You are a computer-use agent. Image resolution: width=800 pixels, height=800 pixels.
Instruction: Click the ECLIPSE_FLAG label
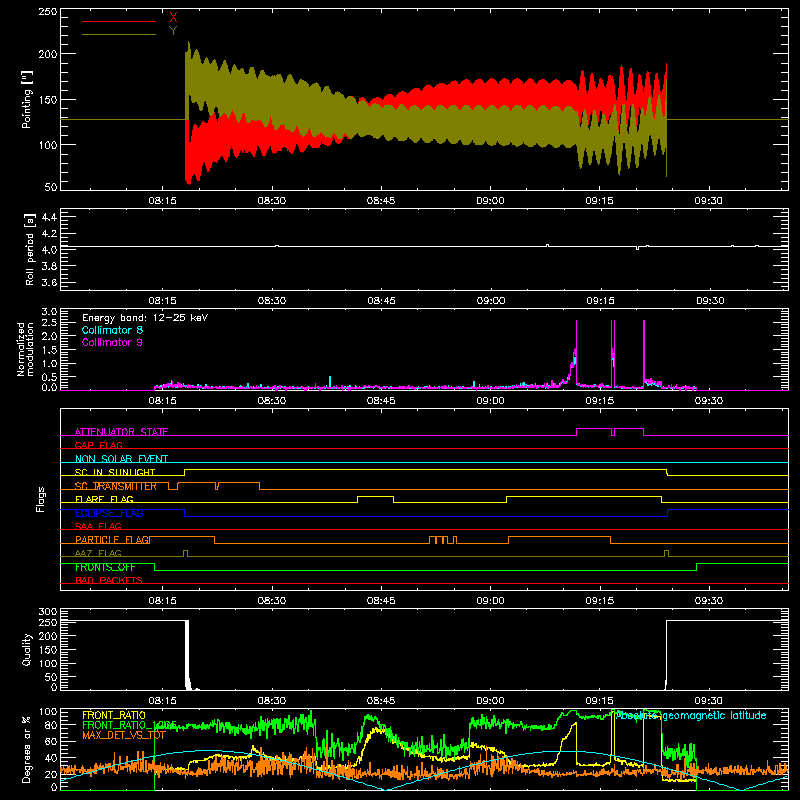[x=109, y=513]
